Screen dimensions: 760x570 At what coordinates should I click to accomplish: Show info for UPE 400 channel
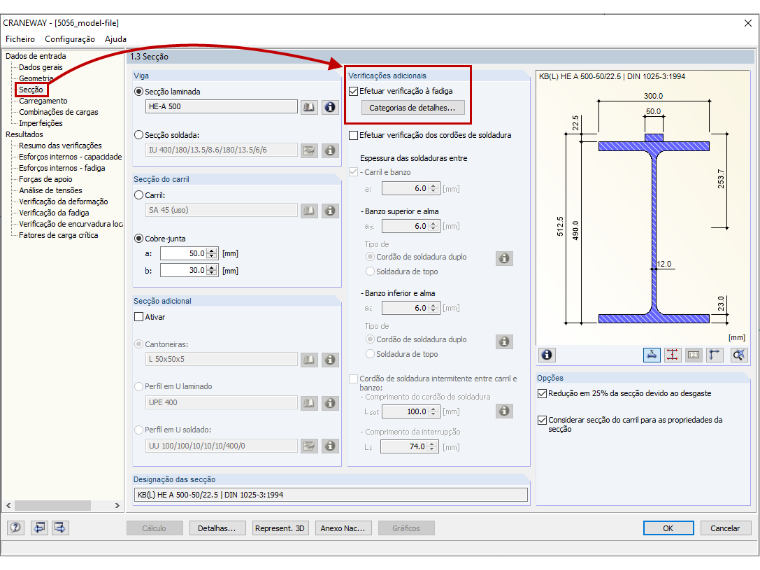330,403
